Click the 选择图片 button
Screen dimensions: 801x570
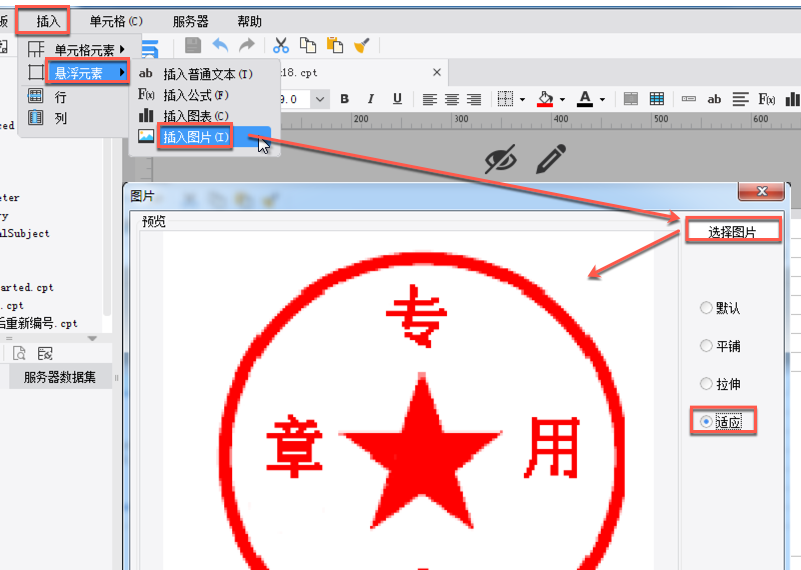coord(732,232)
